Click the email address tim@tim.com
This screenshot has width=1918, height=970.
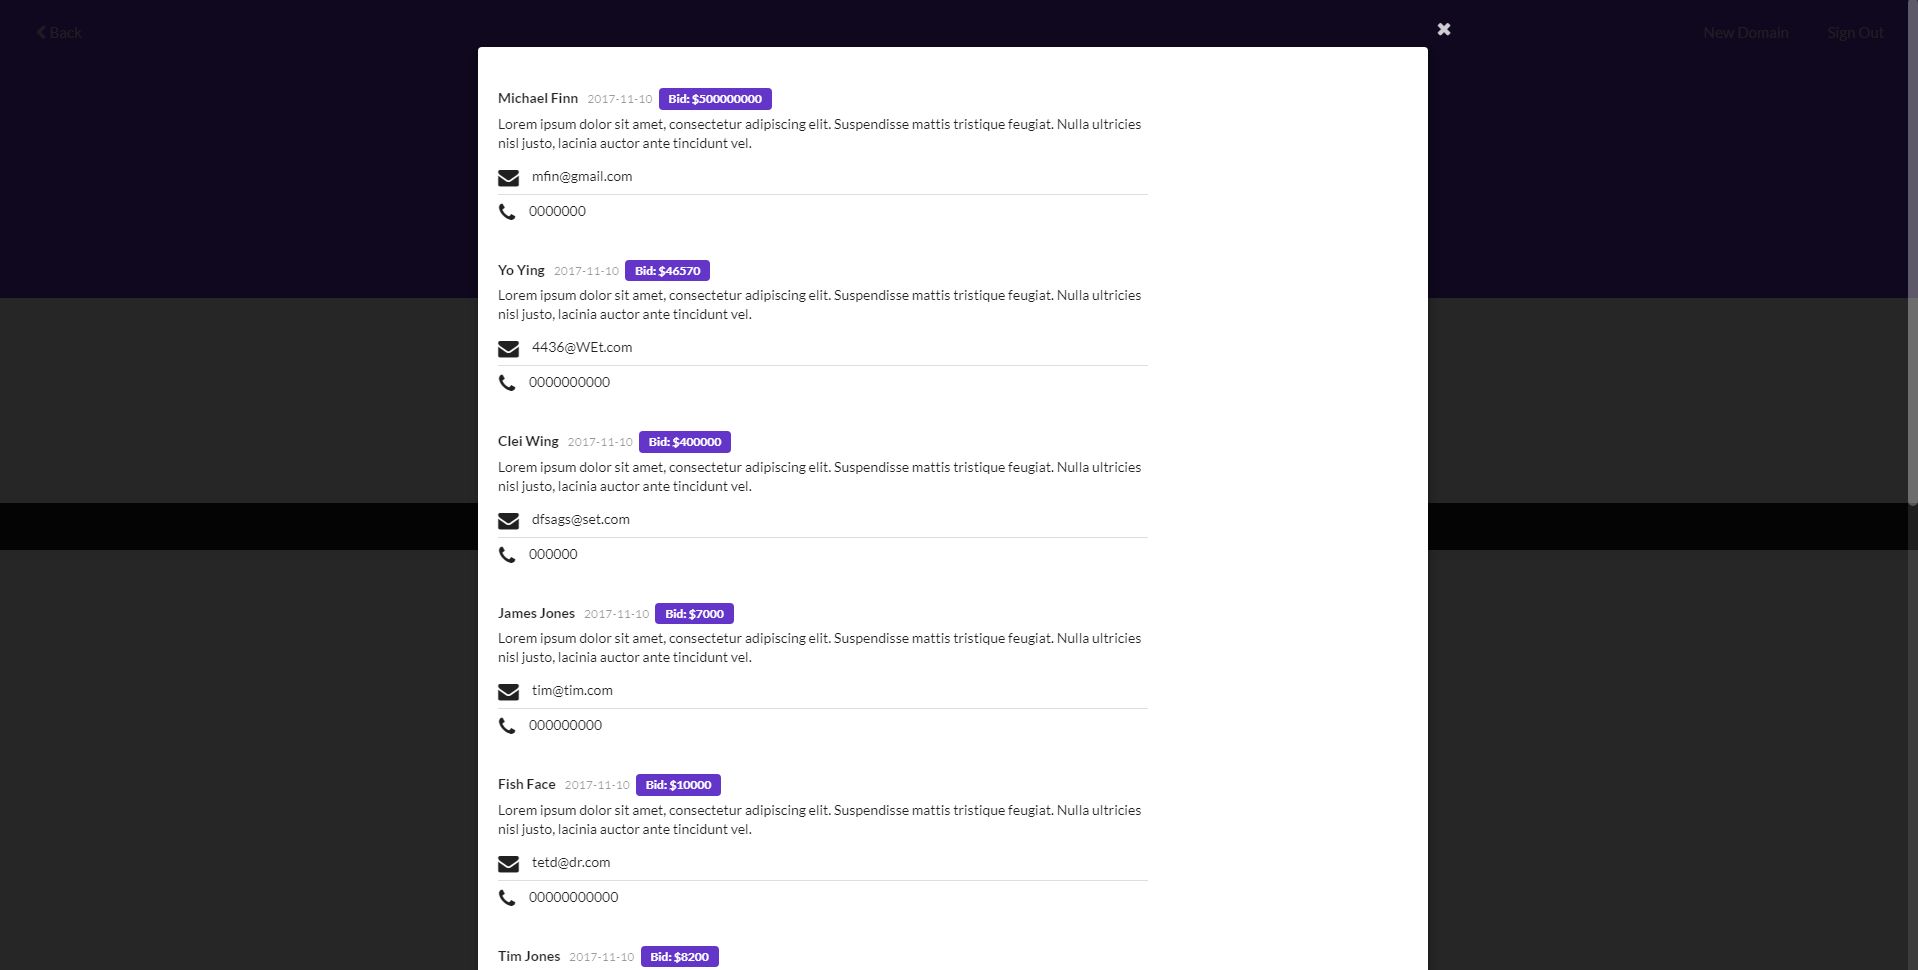[572, 691]
